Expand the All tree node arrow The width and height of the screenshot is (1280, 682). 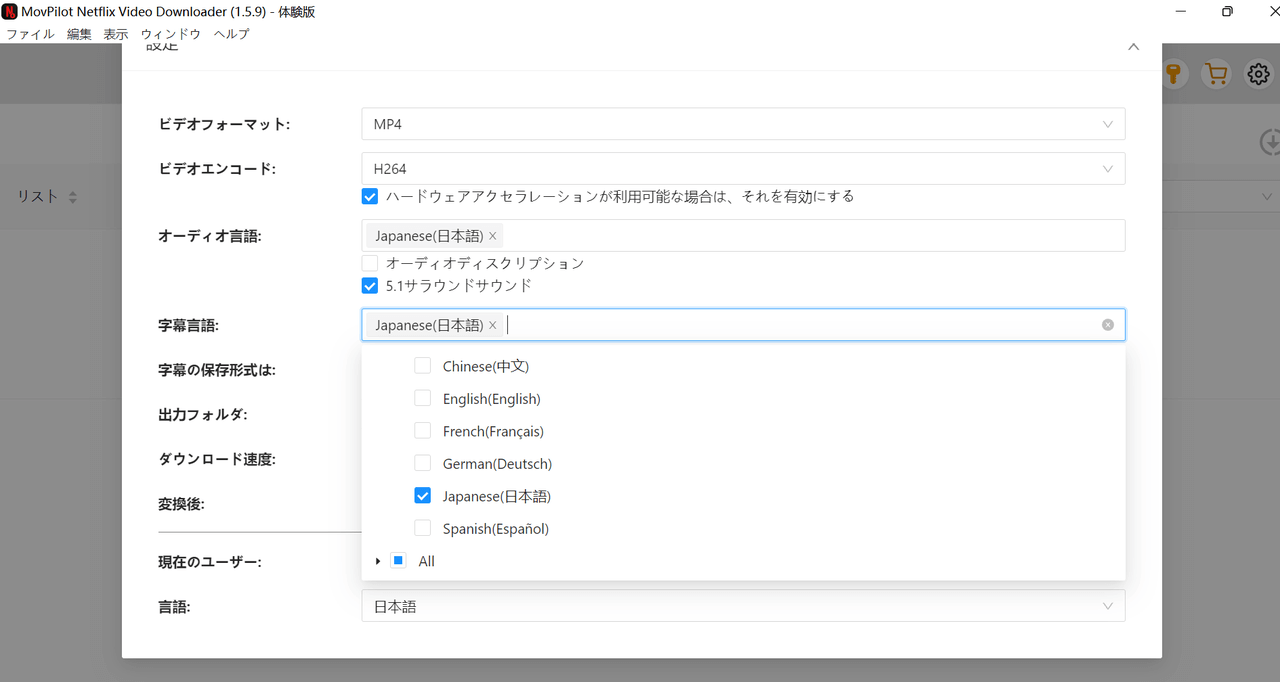coord(378,561)
